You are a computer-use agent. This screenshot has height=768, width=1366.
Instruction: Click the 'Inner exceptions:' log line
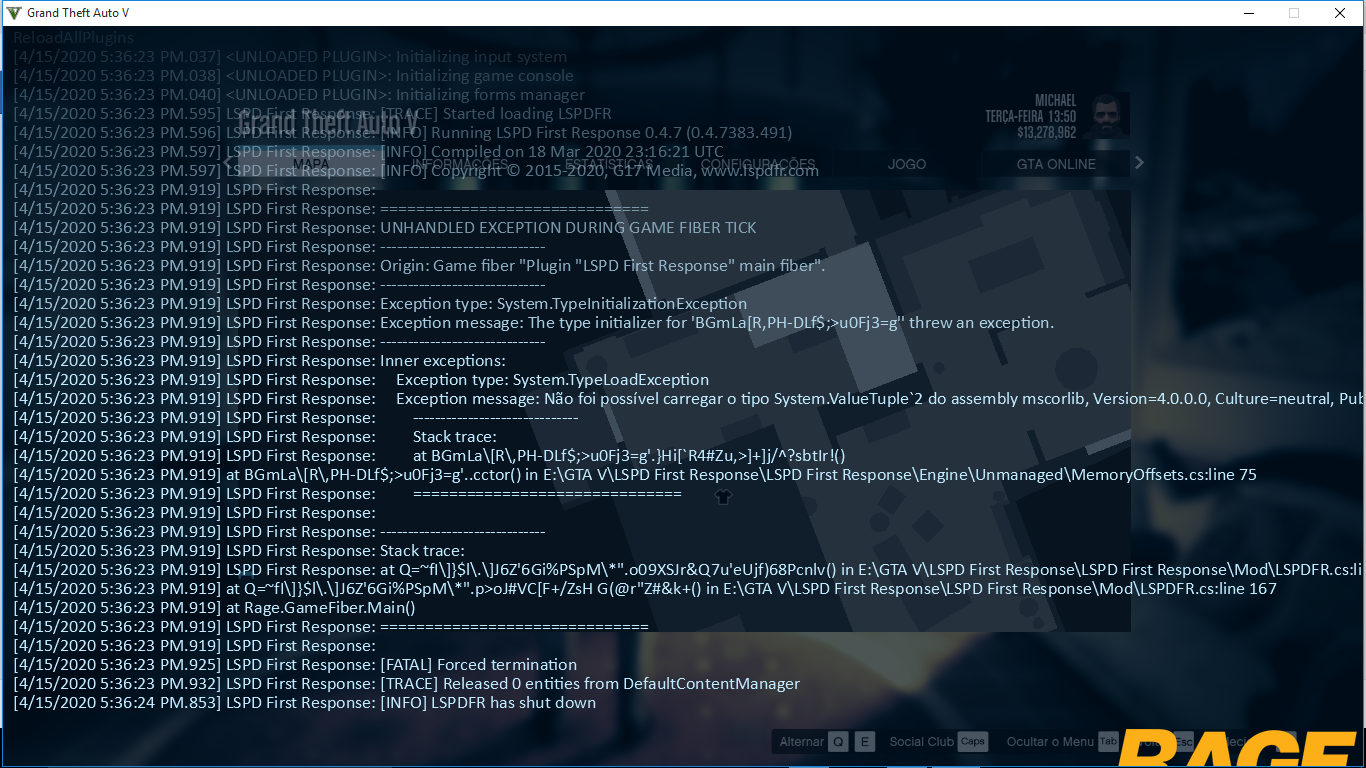(260, 361)
